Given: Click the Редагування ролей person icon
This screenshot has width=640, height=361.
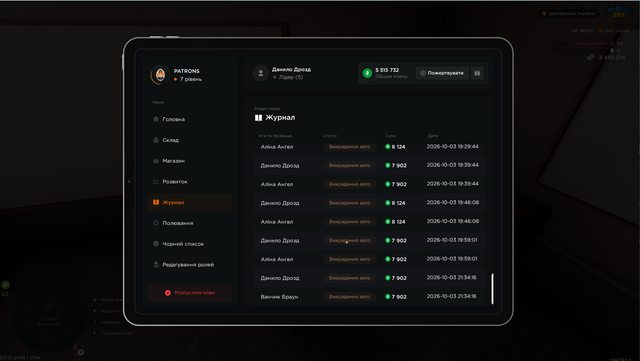Looking at the screenshot, I should 156,265.
